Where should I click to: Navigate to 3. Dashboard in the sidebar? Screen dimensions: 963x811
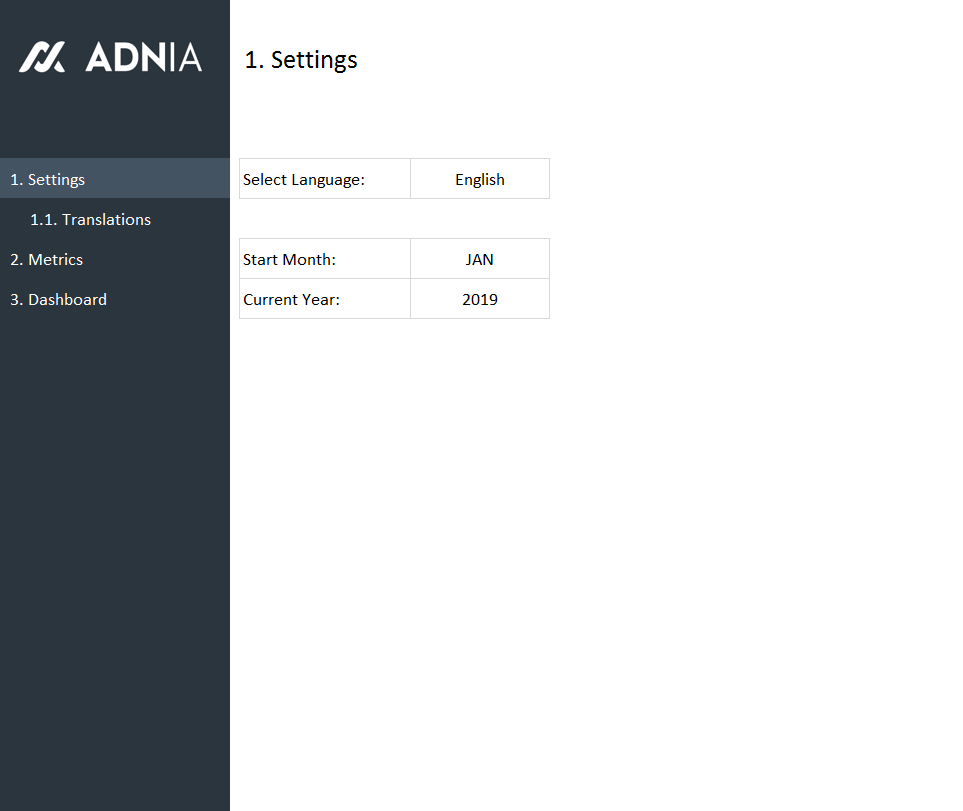coord(58,300)
